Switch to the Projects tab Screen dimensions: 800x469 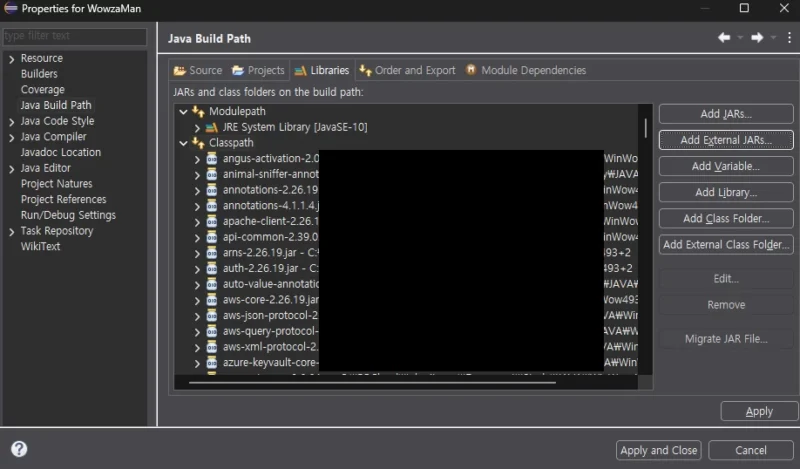258,70
